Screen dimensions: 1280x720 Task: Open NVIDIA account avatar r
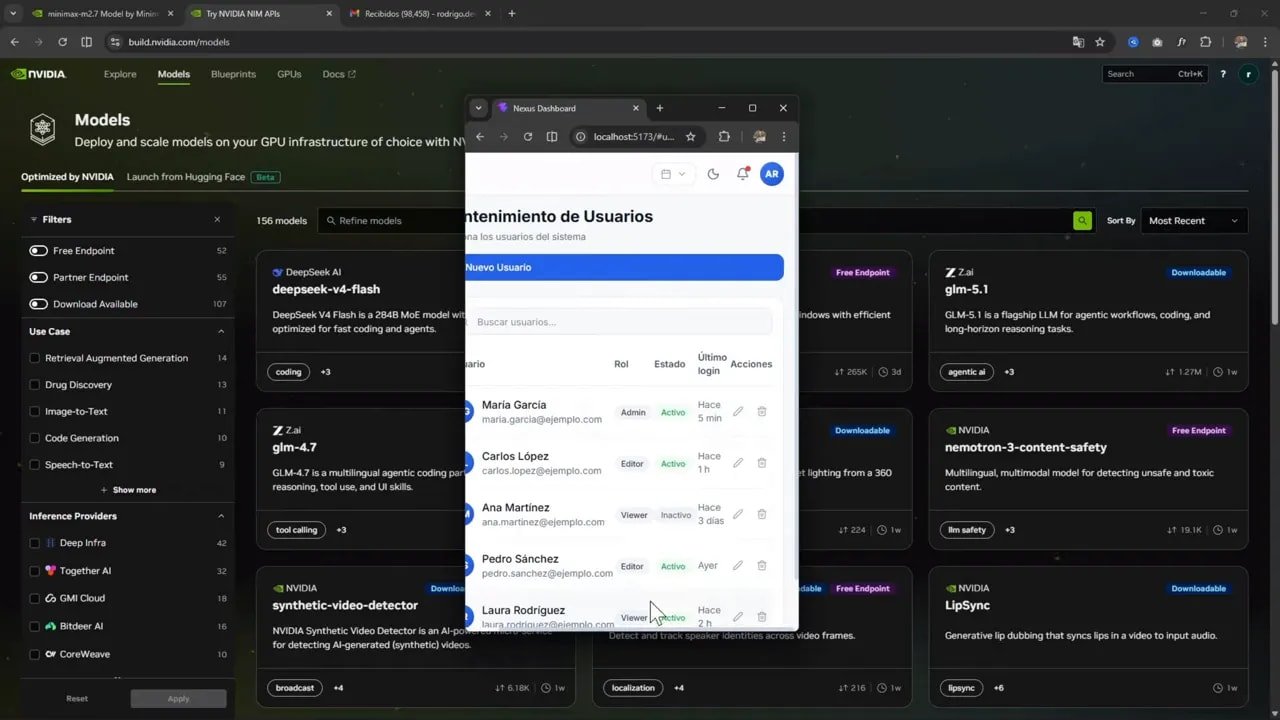1248,74
